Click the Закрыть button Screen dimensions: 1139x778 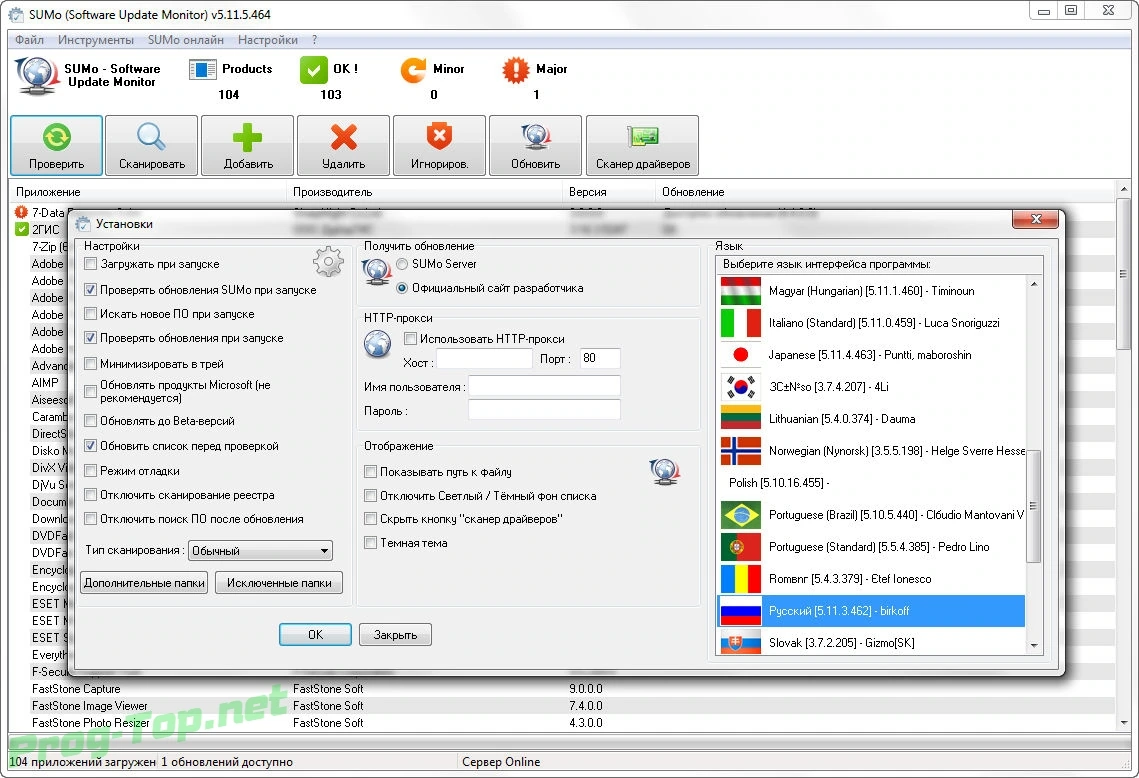(x=395, y=634)
